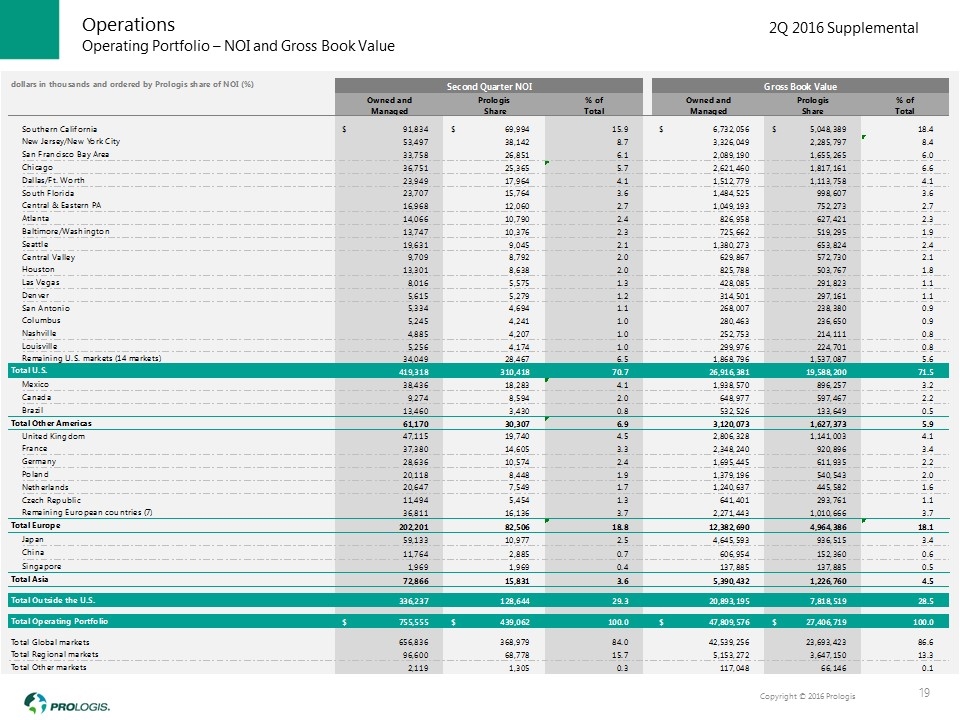Select the Total Europe row label
Viewport: 960px width, 720px height.
point(37,525)
